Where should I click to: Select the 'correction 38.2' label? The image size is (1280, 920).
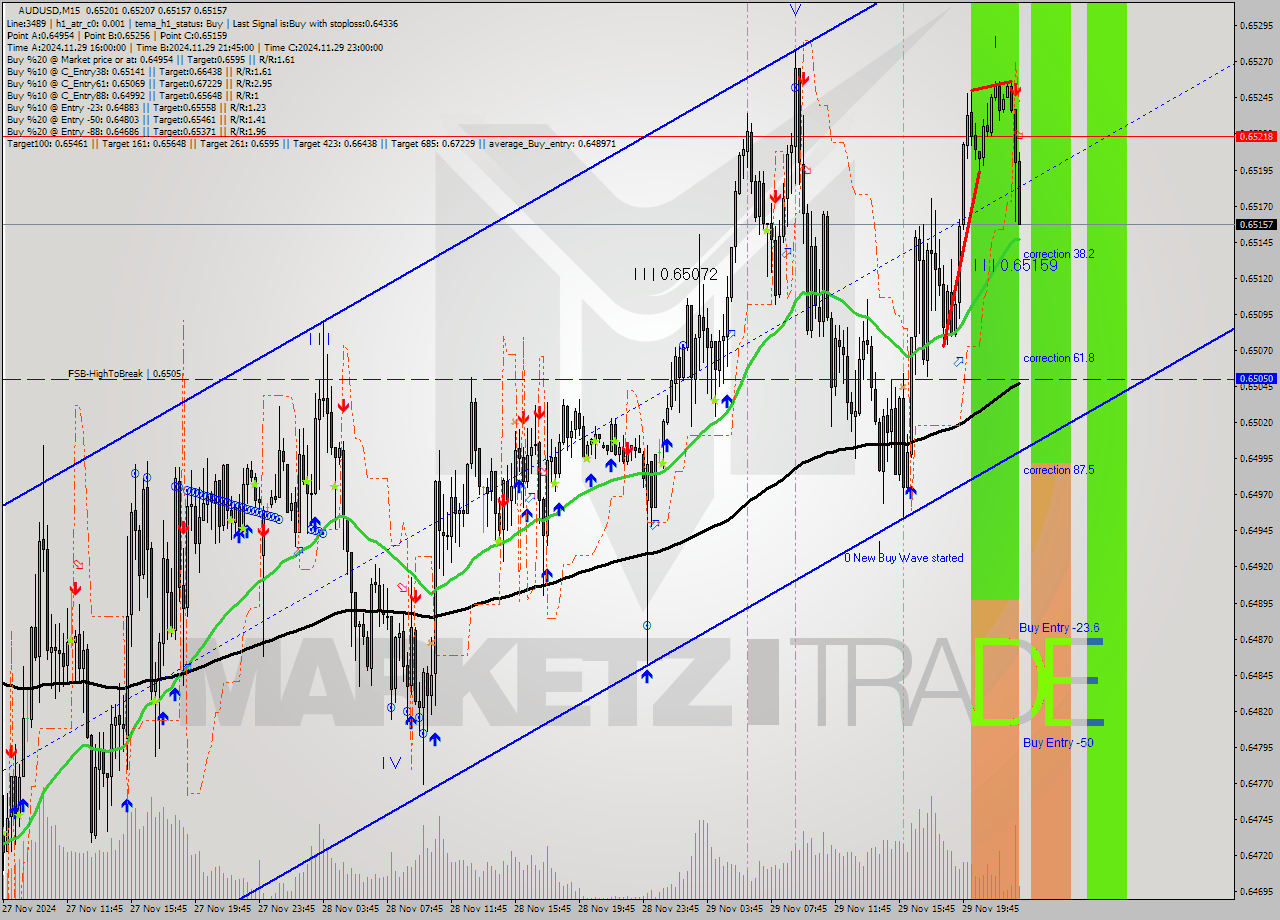click(1058, 254)
